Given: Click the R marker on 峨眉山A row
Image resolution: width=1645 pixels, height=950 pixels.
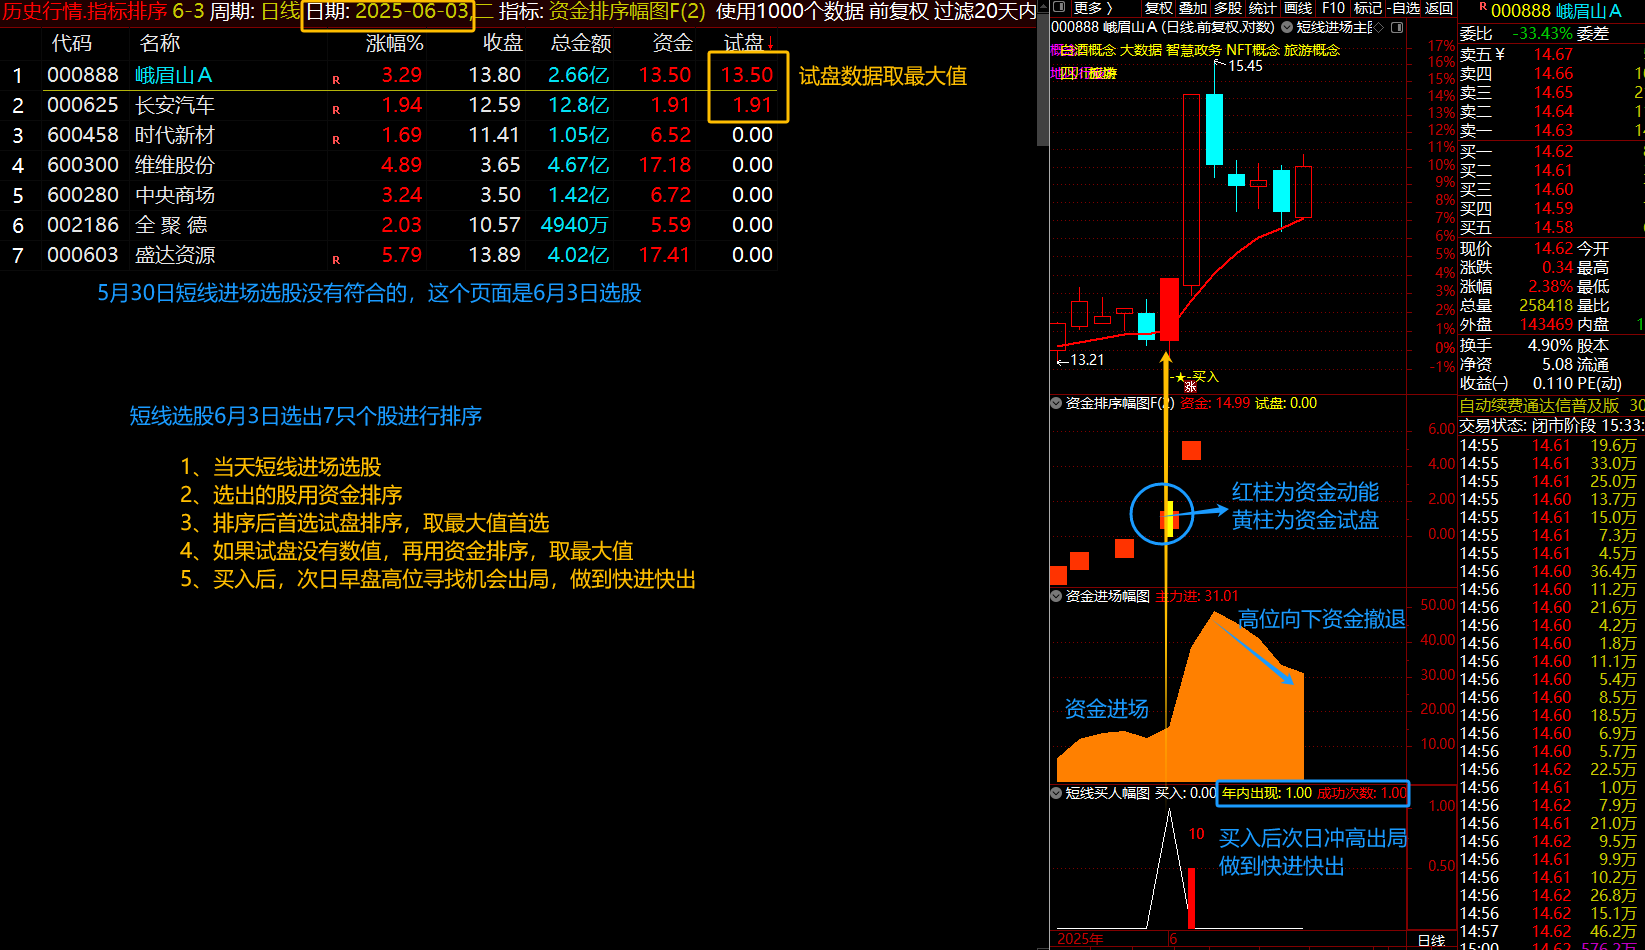Looking at the screenshot, I should (336, 80).
